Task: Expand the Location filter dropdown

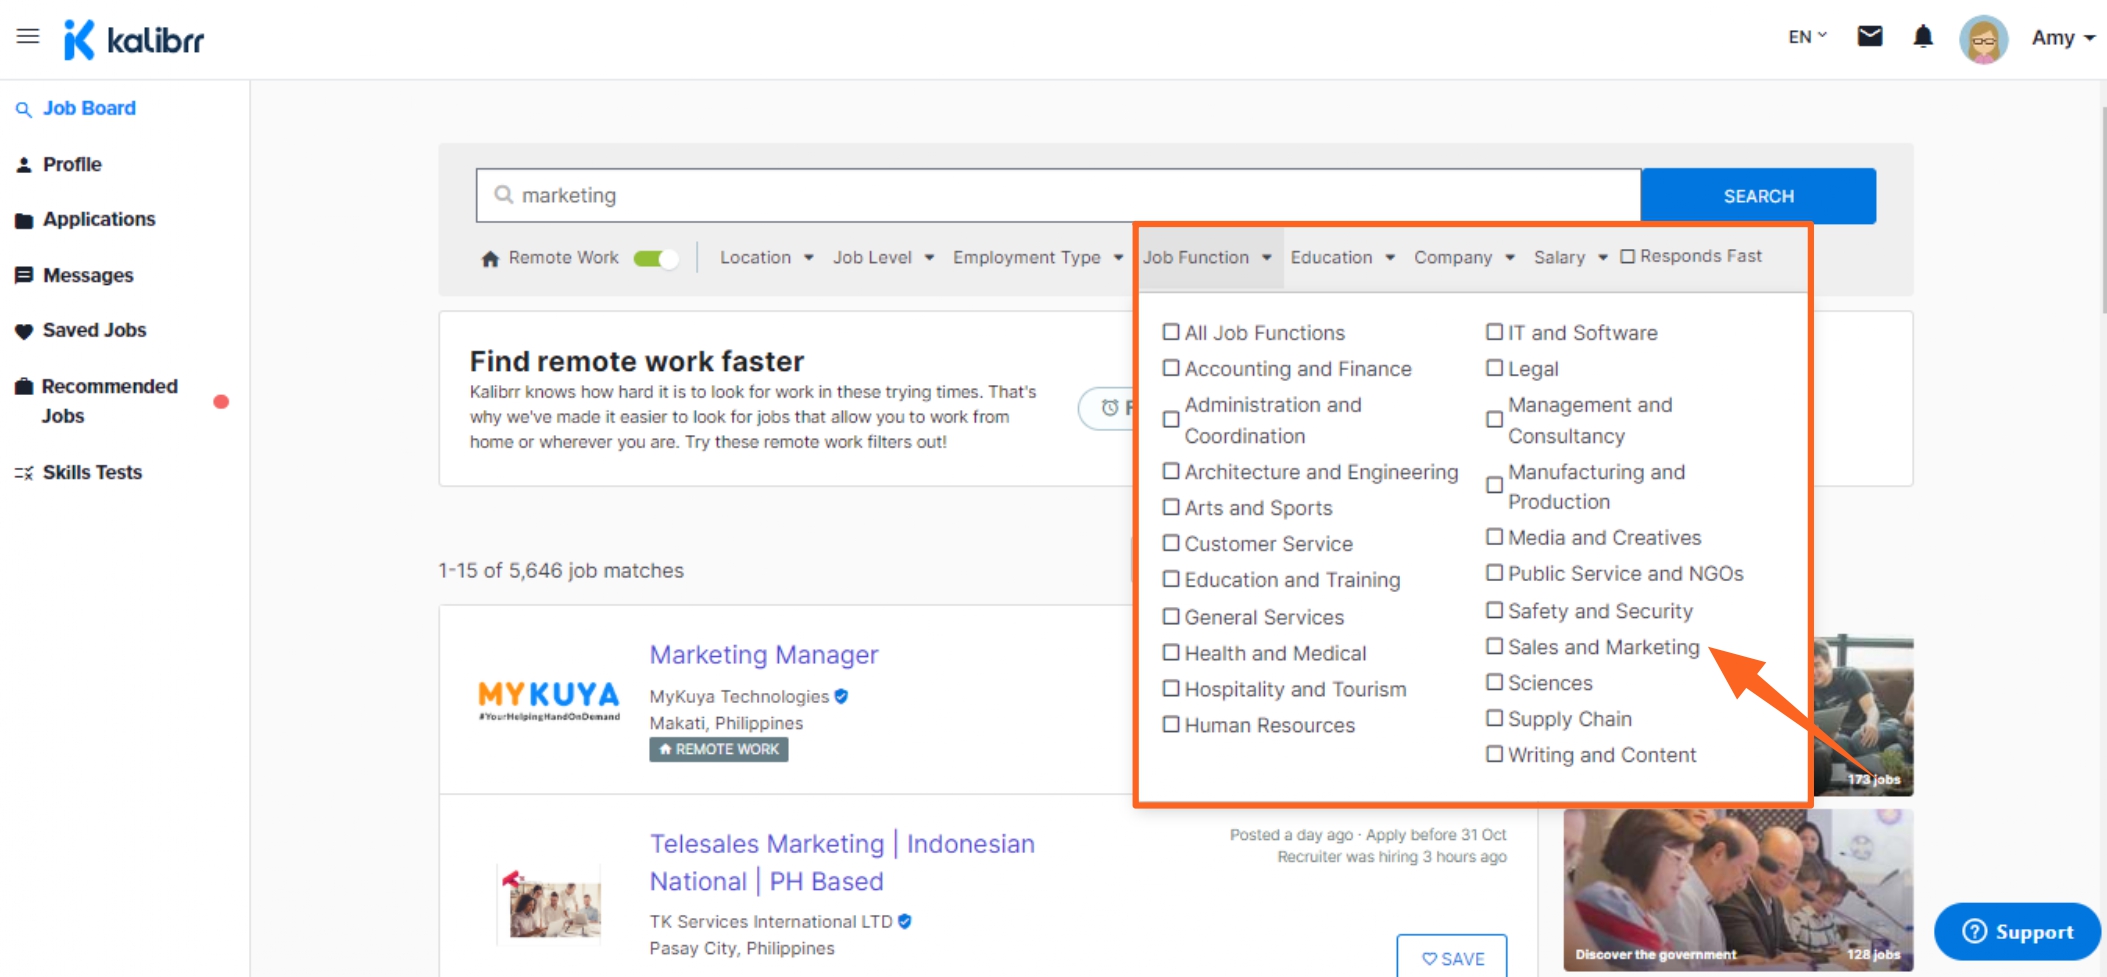Action: pyautogui.click(x=766, y=258)
